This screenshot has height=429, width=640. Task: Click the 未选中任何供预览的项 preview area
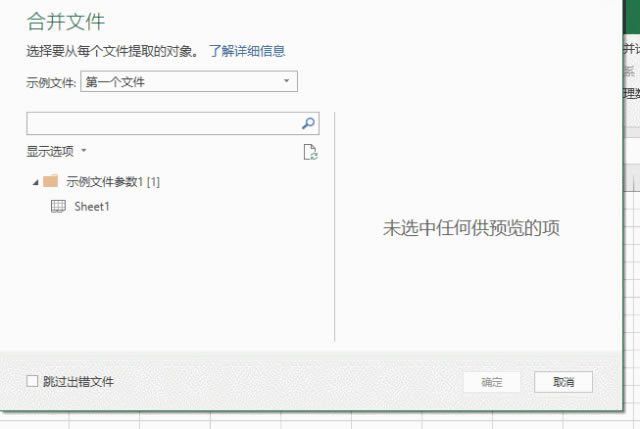[471, 228]
